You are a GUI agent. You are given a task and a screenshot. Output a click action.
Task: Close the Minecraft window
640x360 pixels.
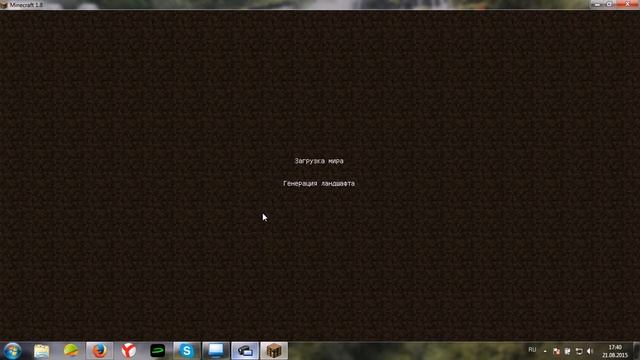pyautogui.click(x=627, y=4)
